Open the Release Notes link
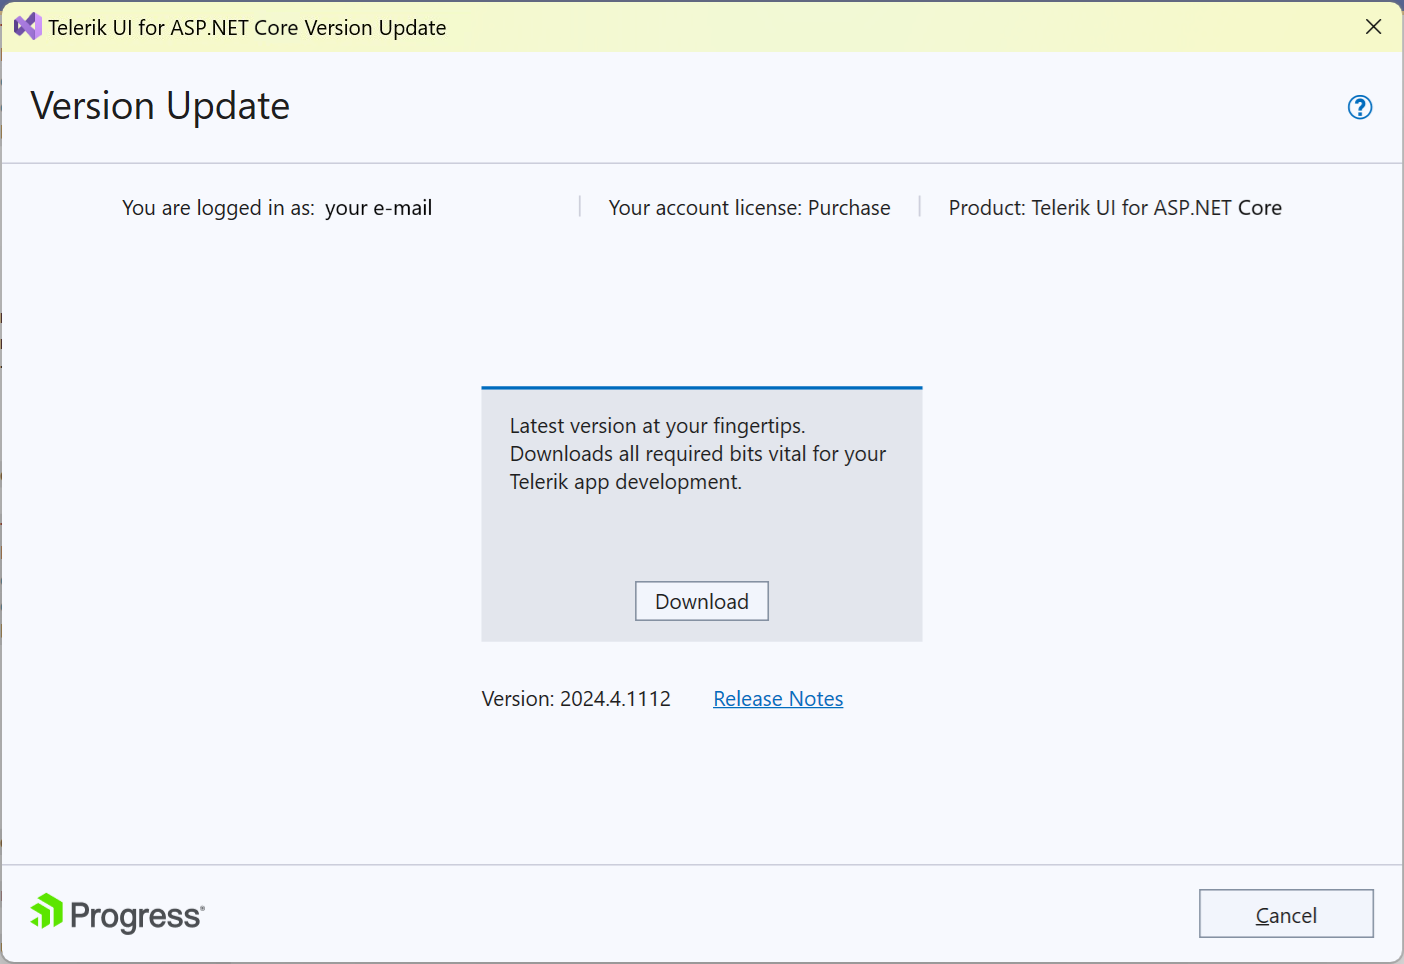This screenshot has width=1404, height=964. [778, 698]
